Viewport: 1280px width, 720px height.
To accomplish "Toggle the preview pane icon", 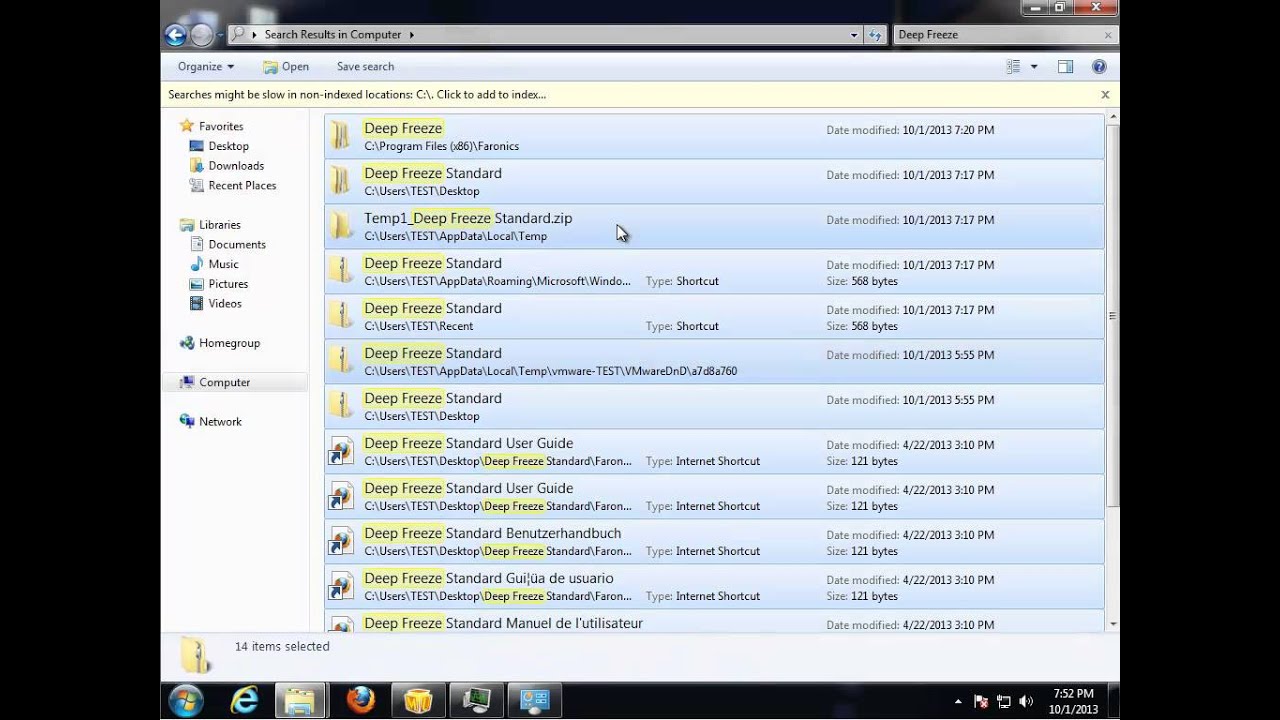I will pos(1065,67).
